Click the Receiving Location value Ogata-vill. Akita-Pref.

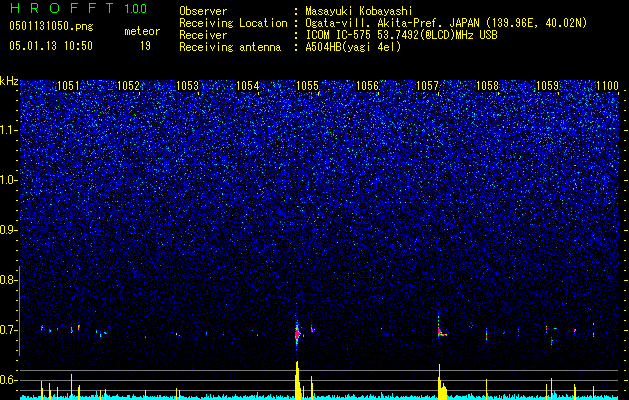pos(373,23)
